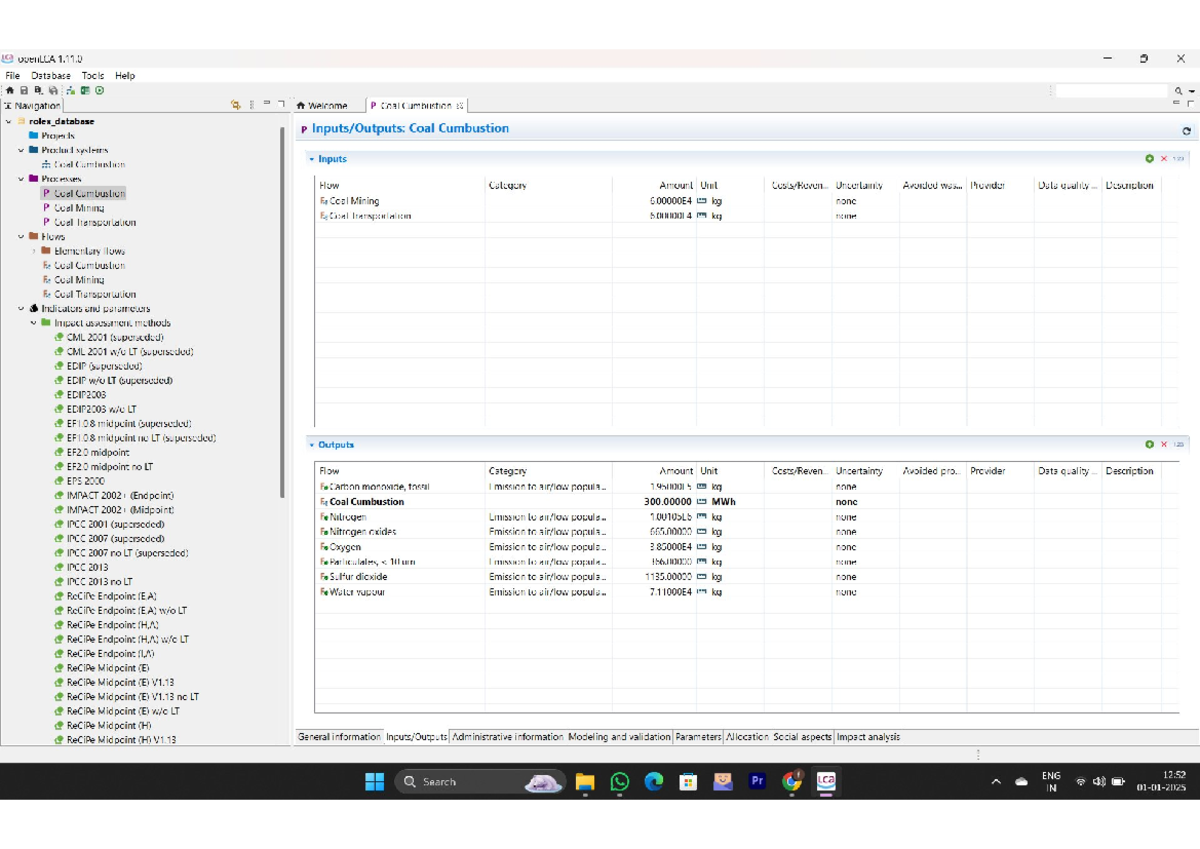Viewport: 1200px width, 849px height.
Task: Open the Parameters tab
Action: coord(698,737)
